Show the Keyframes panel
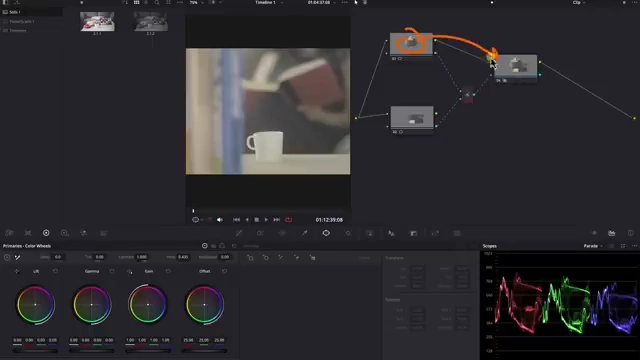 594,233
